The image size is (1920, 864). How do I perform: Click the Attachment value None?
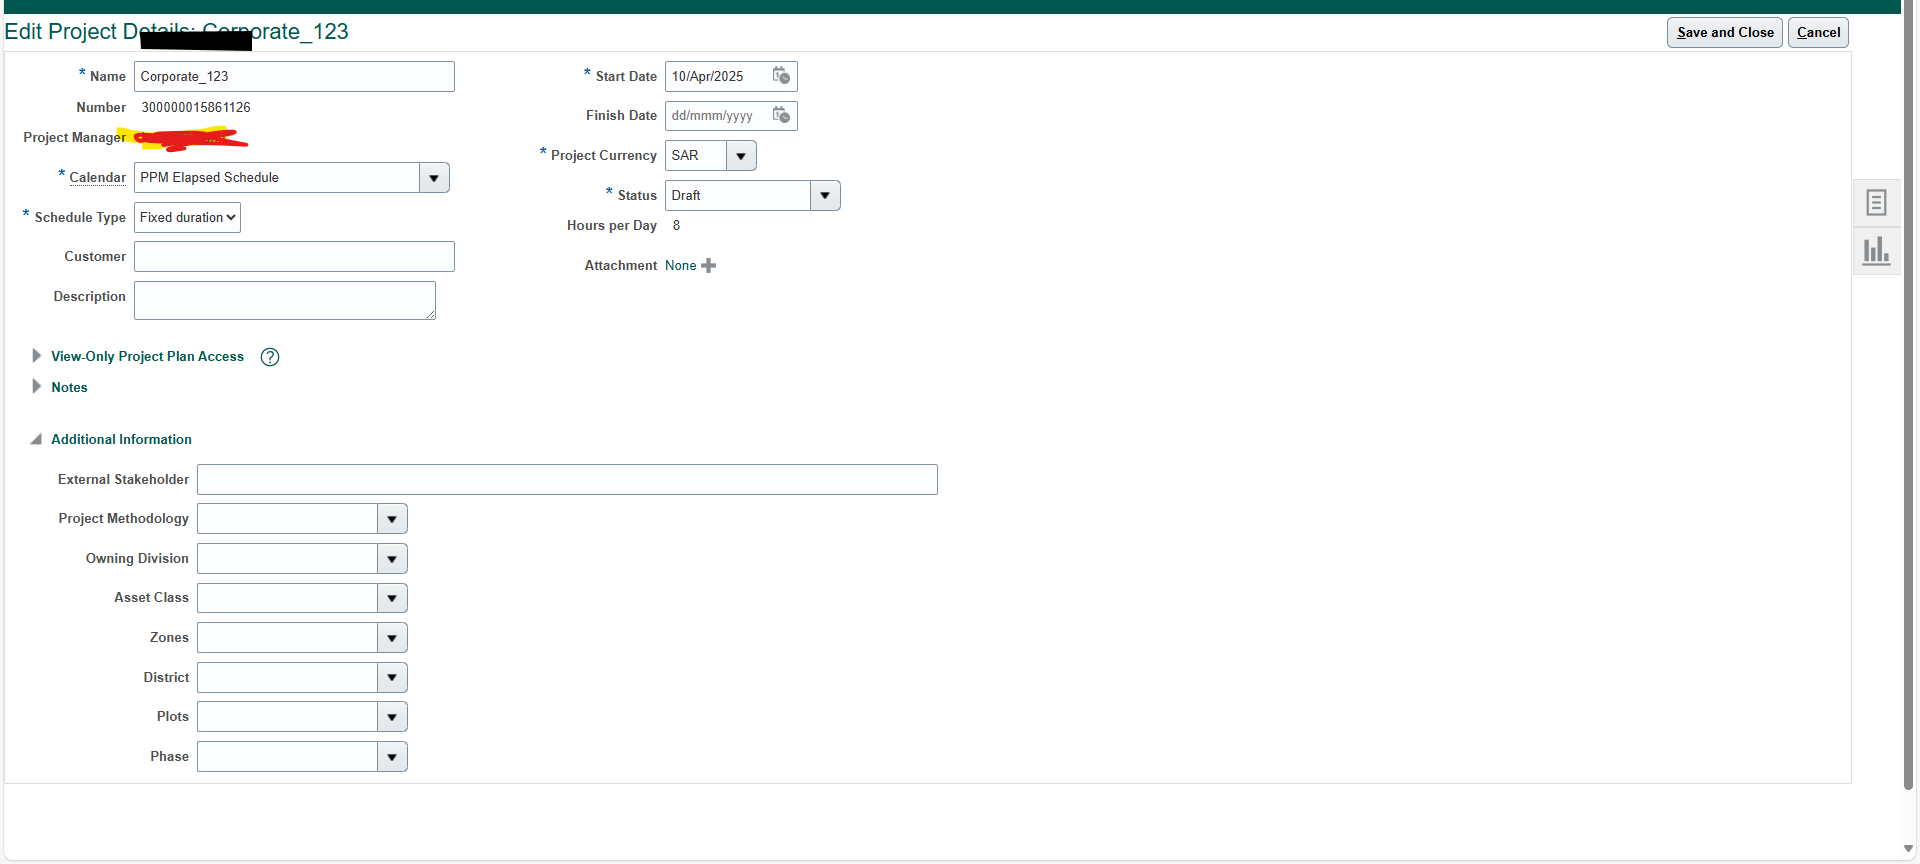680,266
